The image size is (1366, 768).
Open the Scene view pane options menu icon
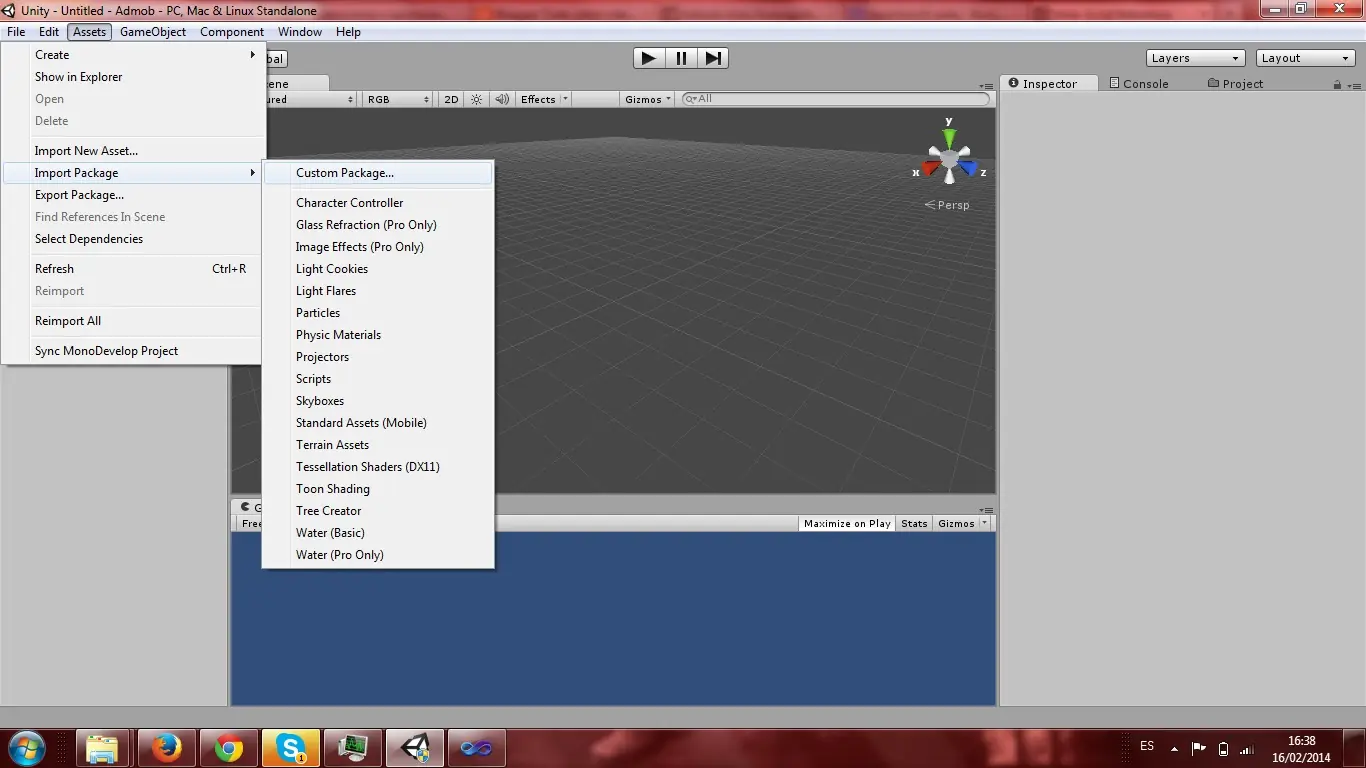[986, 86]
